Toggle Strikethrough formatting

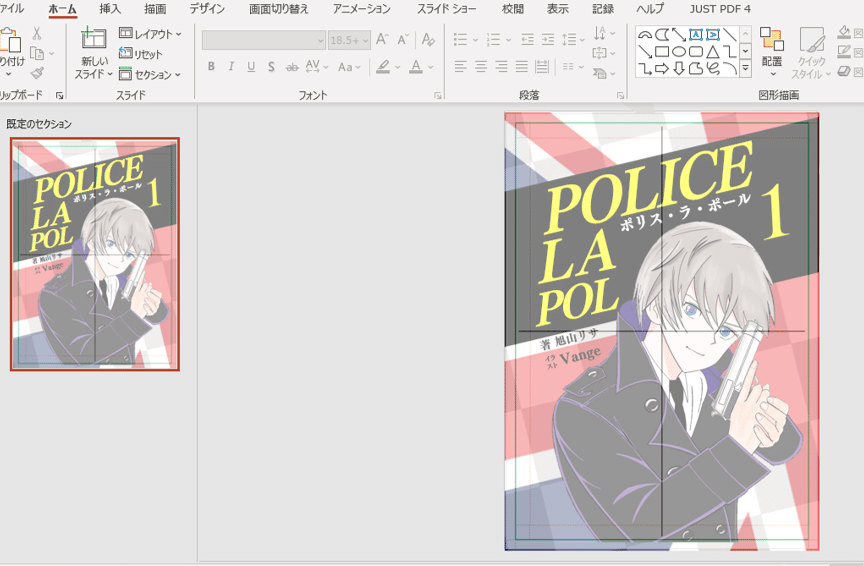tap(292, 67)
